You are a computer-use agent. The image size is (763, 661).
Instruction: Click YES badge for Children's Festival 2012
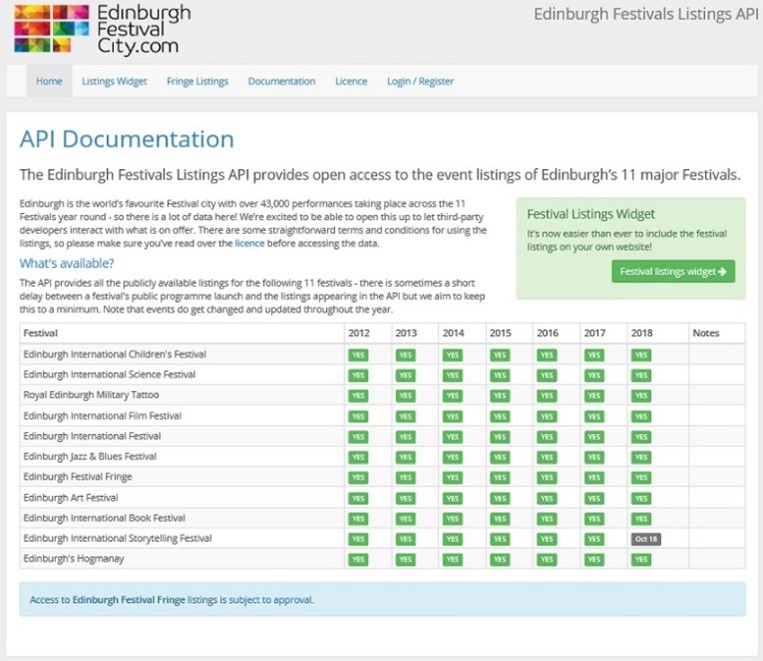pos(358,355)
